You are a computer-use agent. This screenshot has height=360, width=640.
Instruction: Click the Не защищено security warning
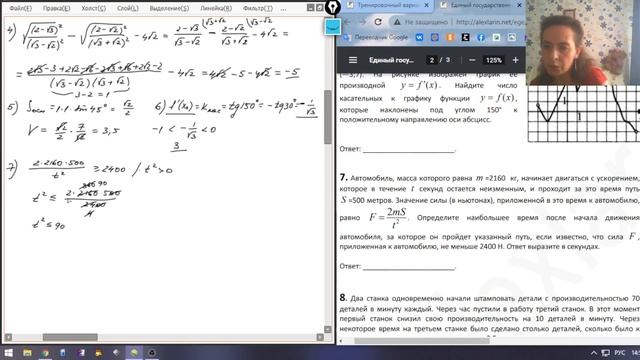(420, 22)
